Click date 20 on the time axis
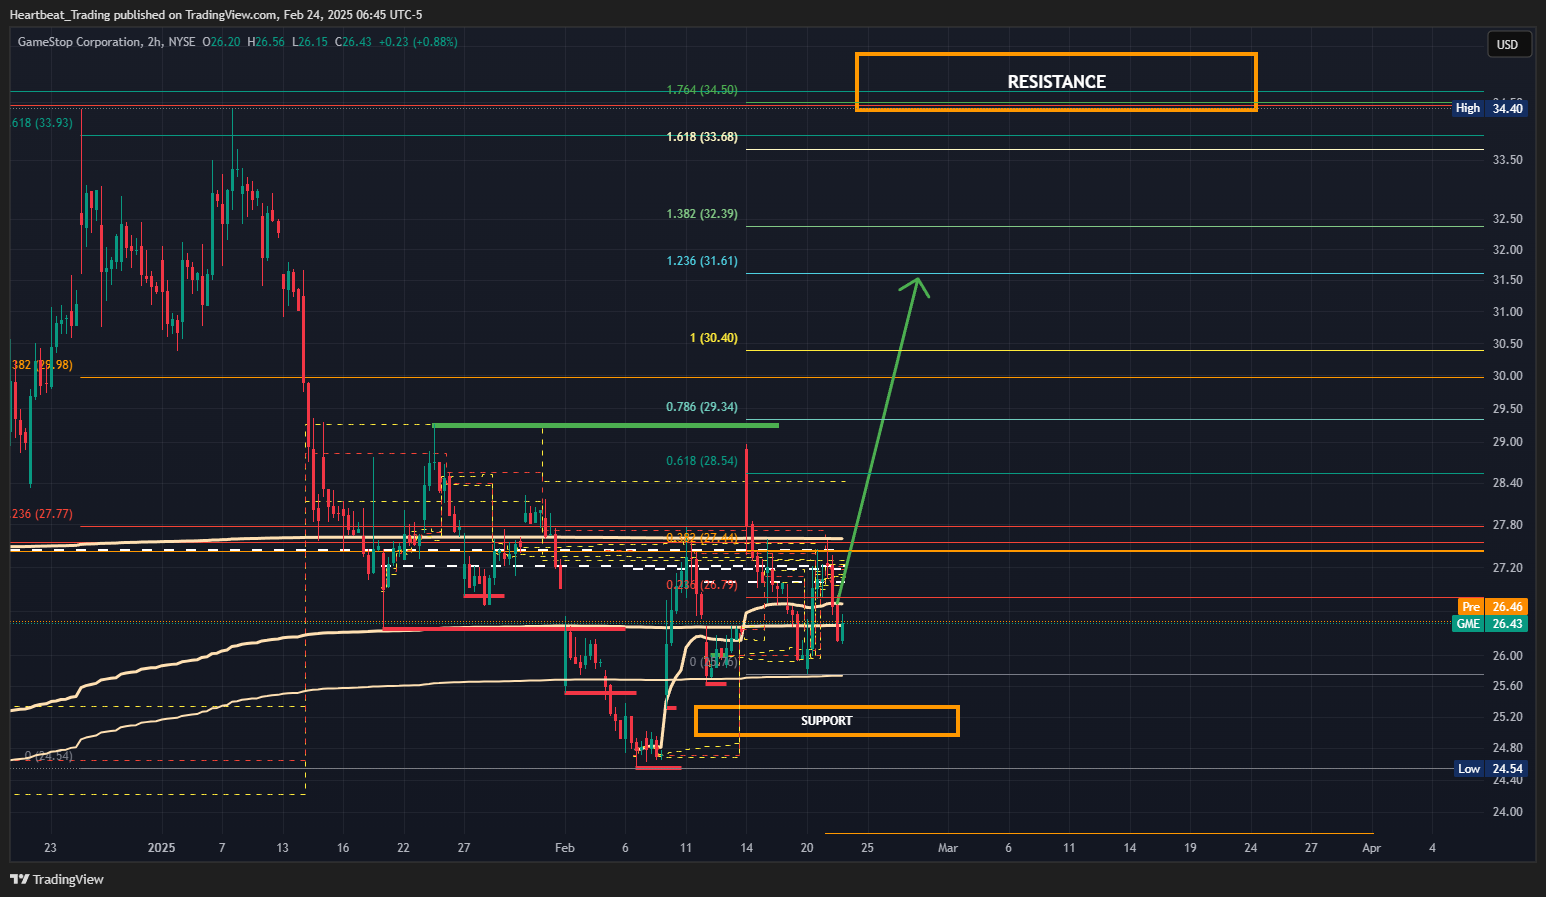This screenshot has height=897, width=1546. pos(807,848)
